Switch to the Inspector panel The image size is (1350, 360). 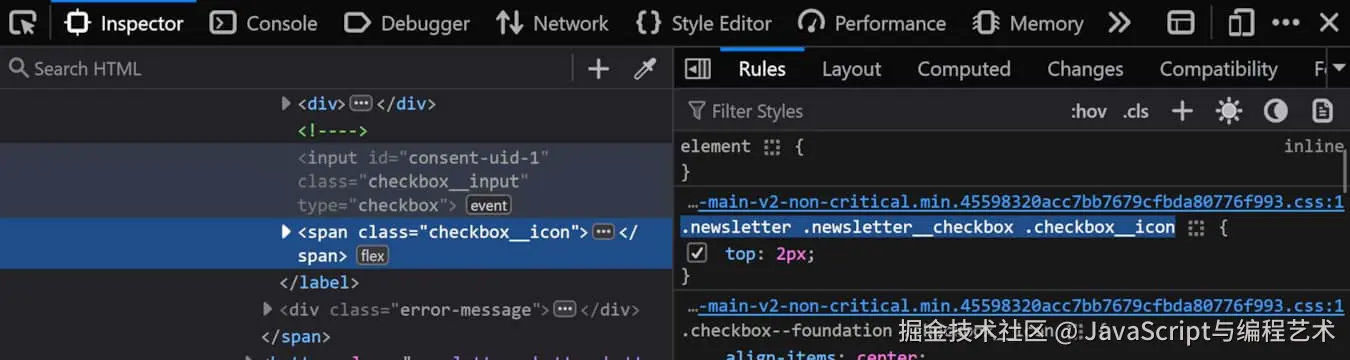[x=125, y=23]
